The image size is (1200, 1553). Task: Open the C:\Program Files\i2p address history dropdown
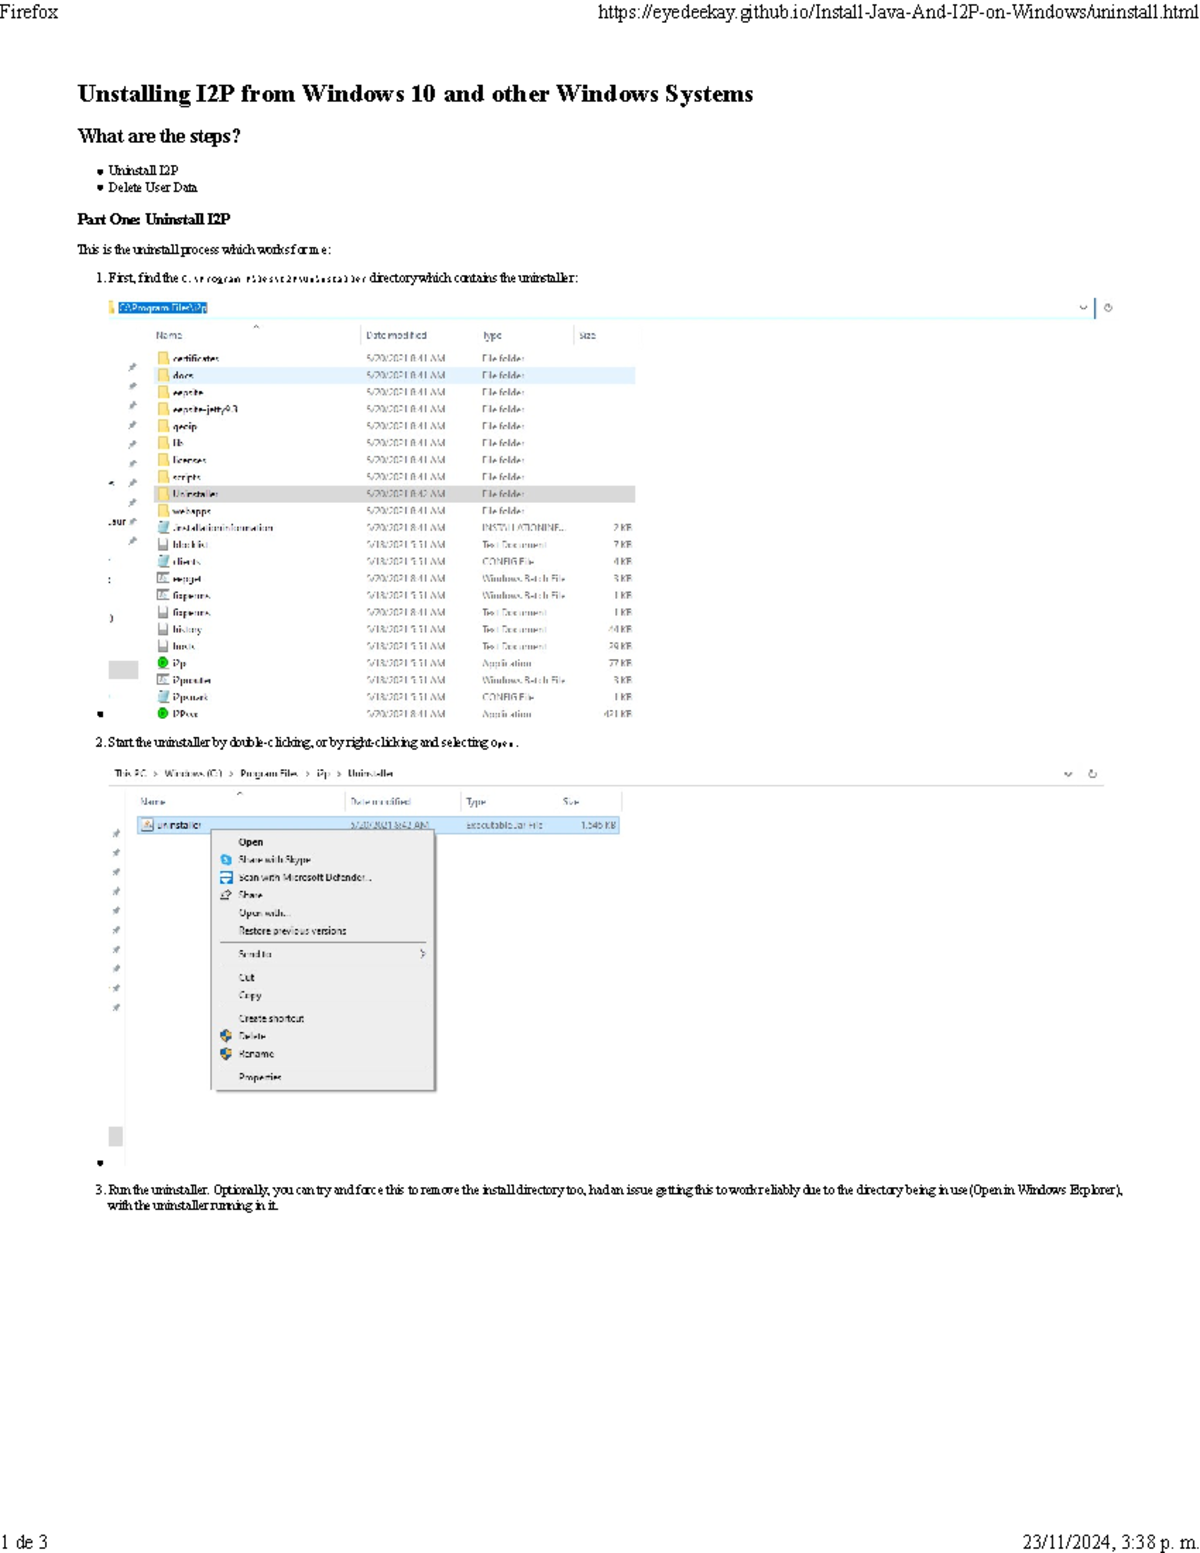(1083, 308)
